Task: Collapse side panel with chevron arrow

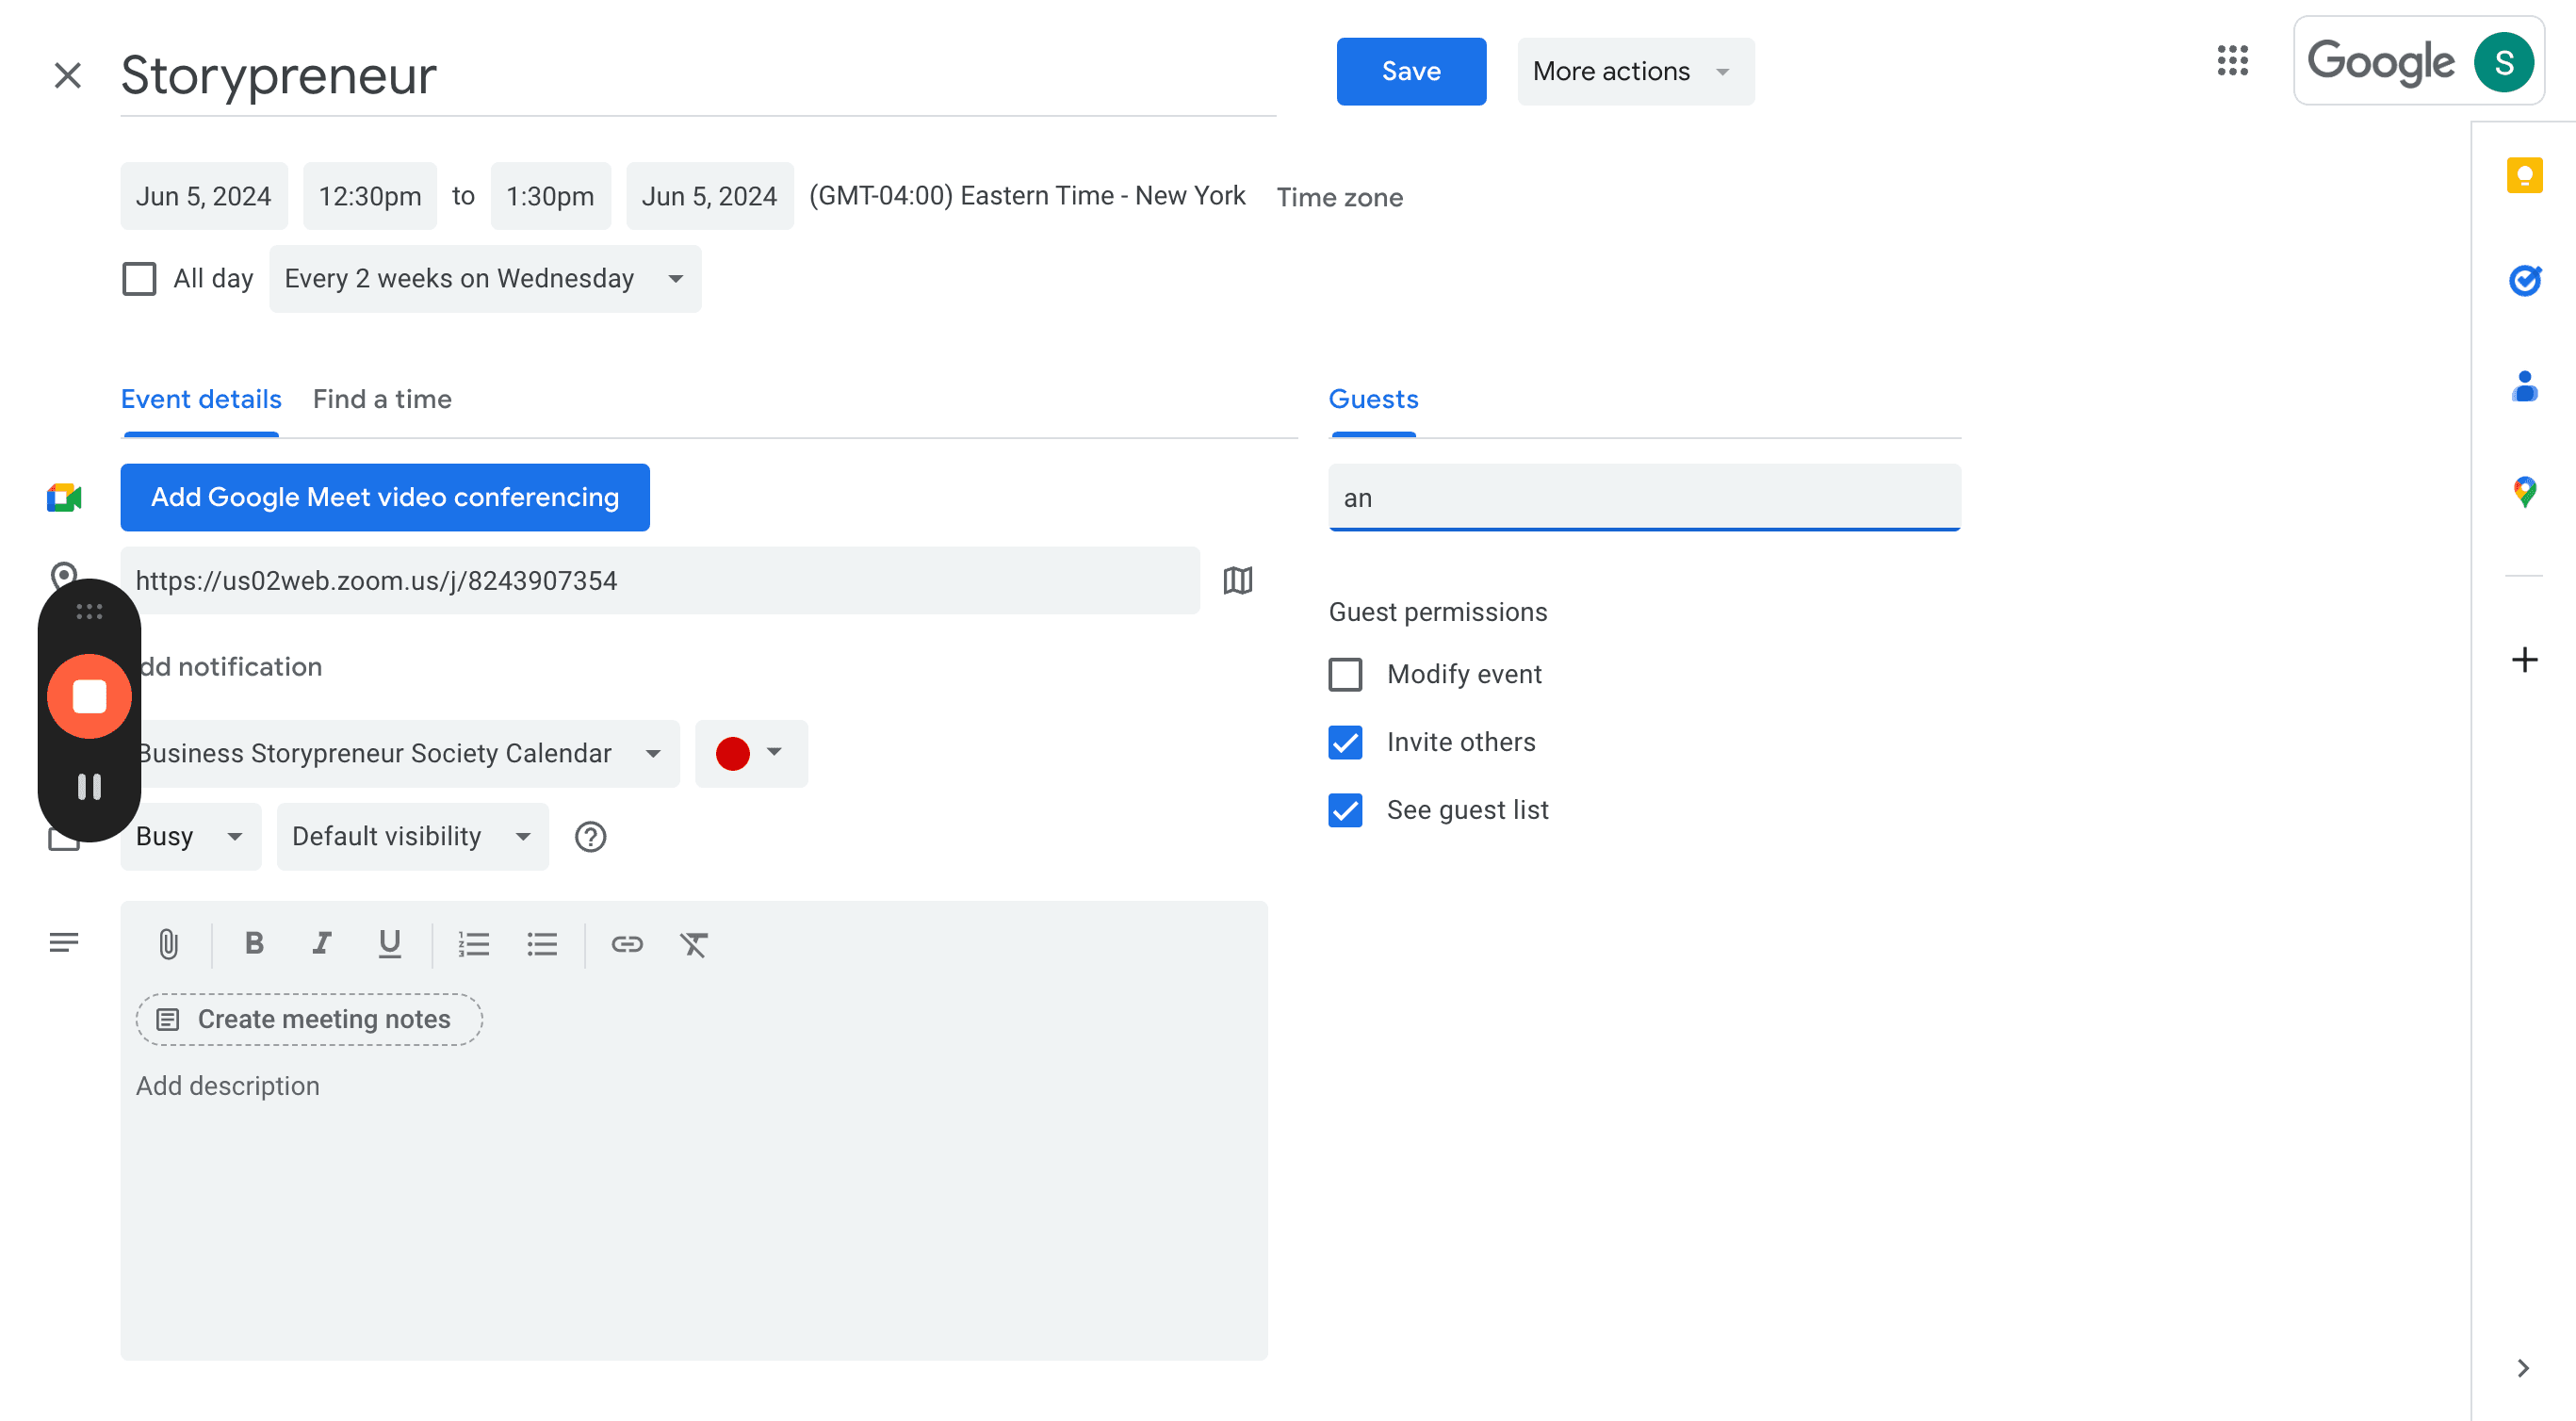Action: [x=2522, y=1368]
